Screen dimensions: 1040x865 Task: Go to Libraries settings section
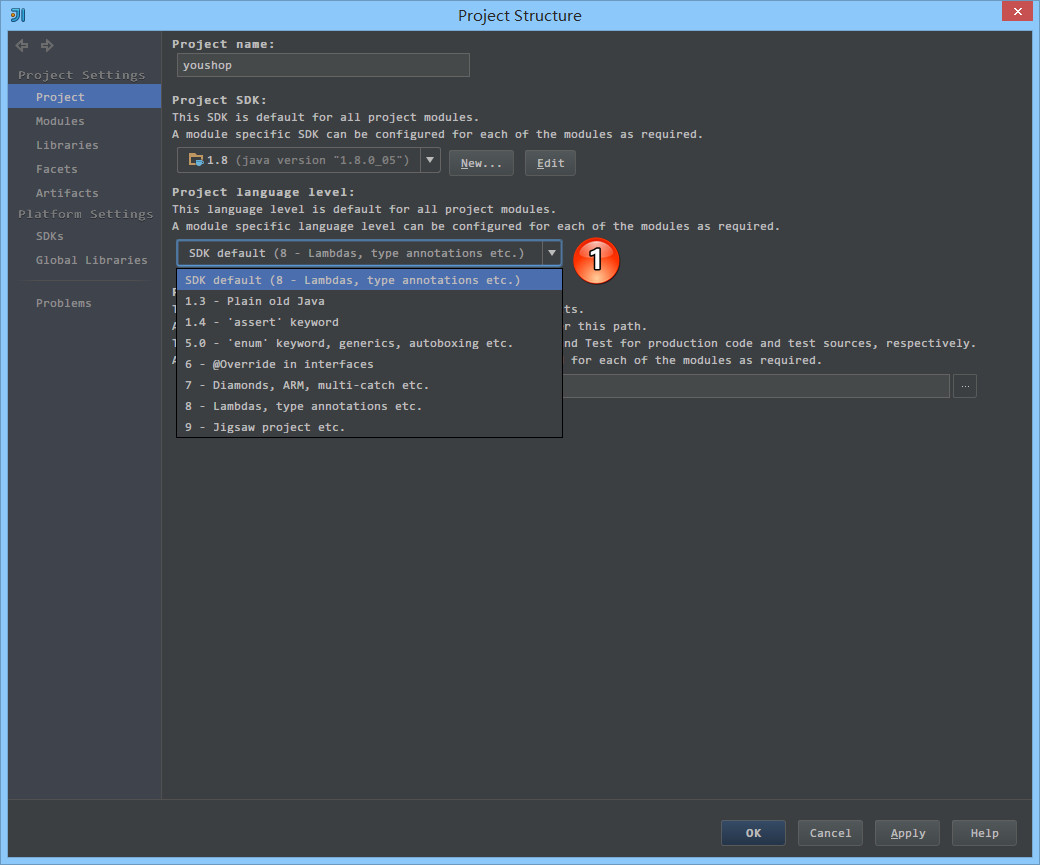click(67, 145)
